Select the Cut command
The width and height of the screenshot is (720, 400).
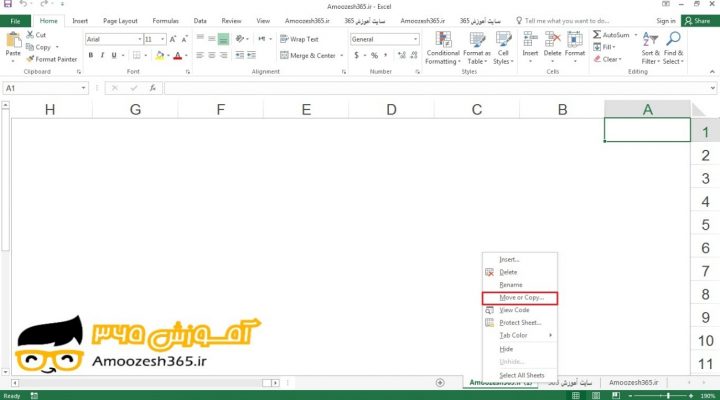click(36, 35)
